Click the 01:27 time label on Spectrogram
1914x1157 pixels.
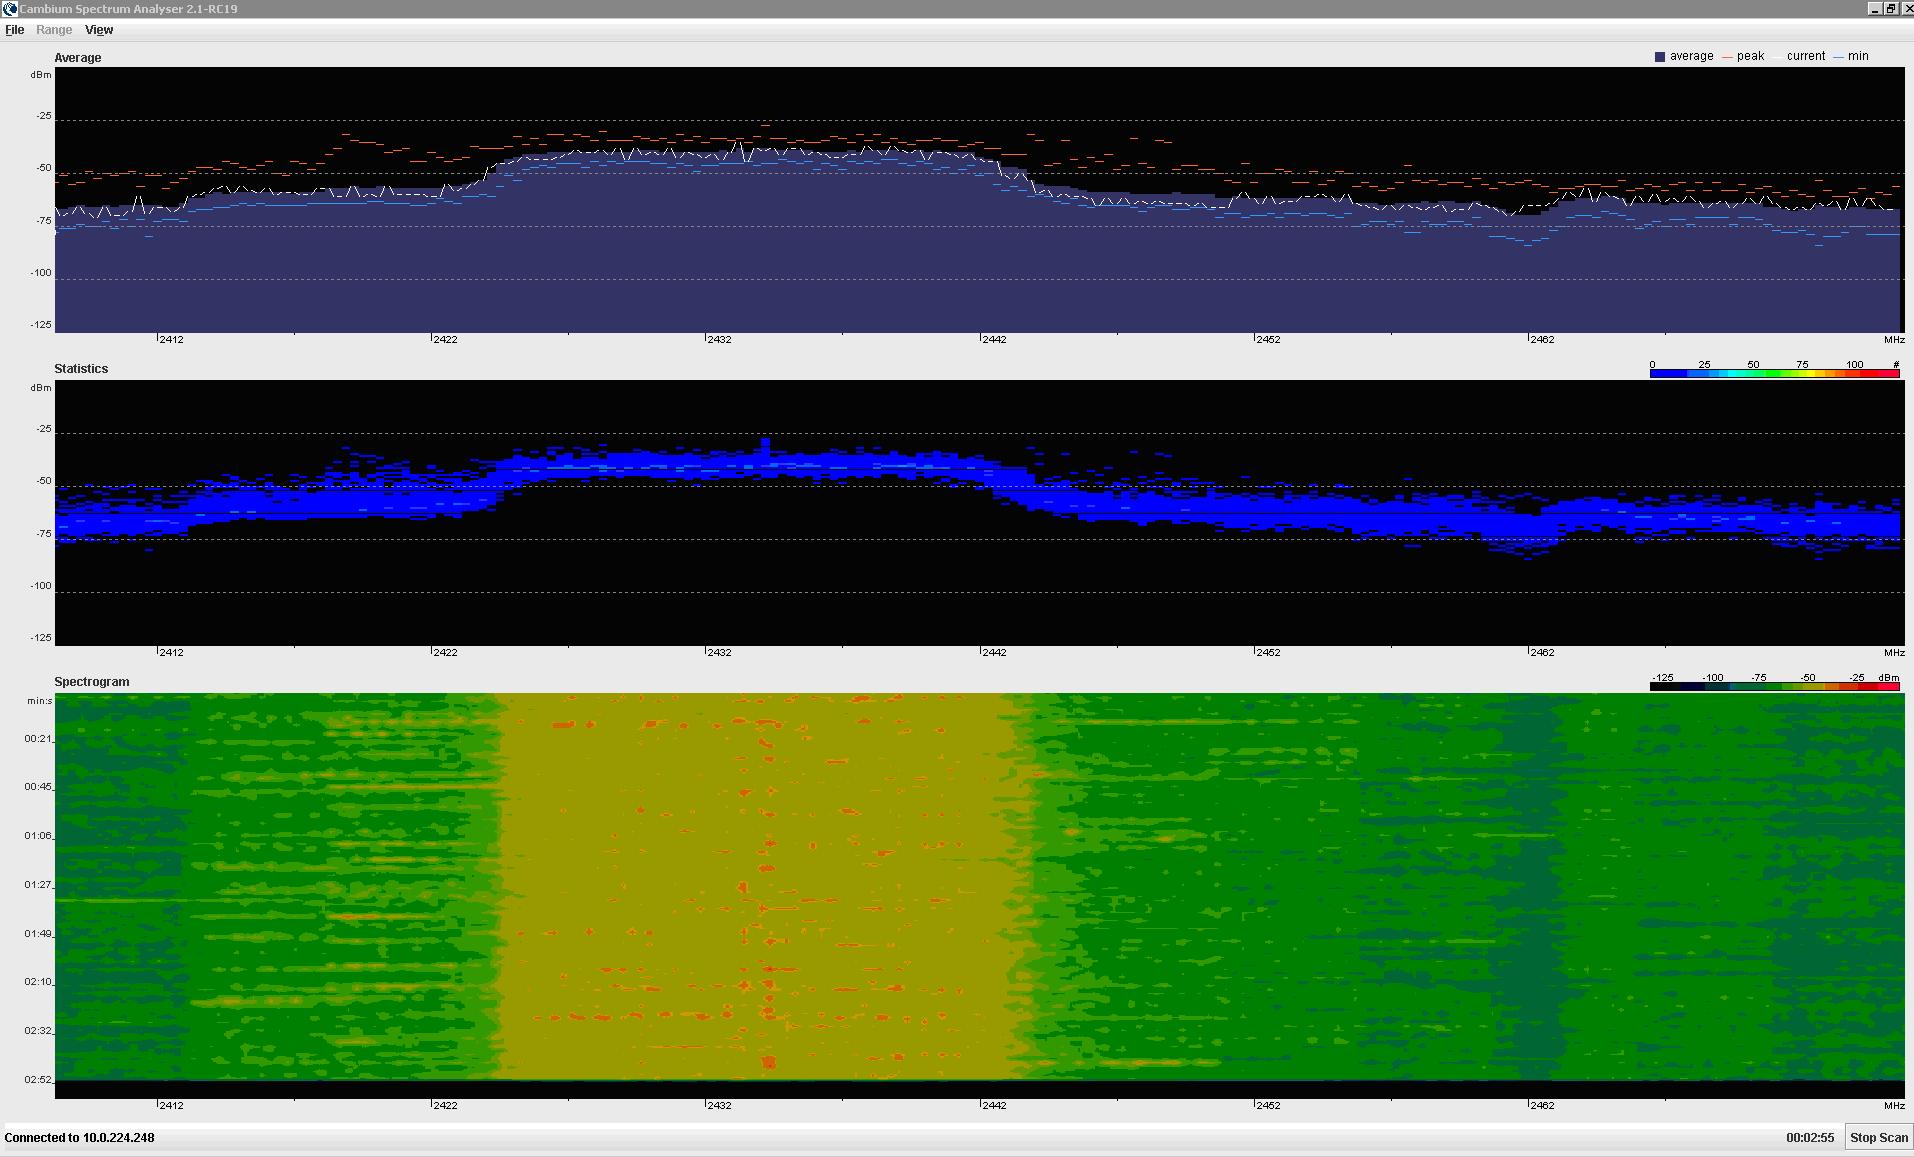coord(38,885)
